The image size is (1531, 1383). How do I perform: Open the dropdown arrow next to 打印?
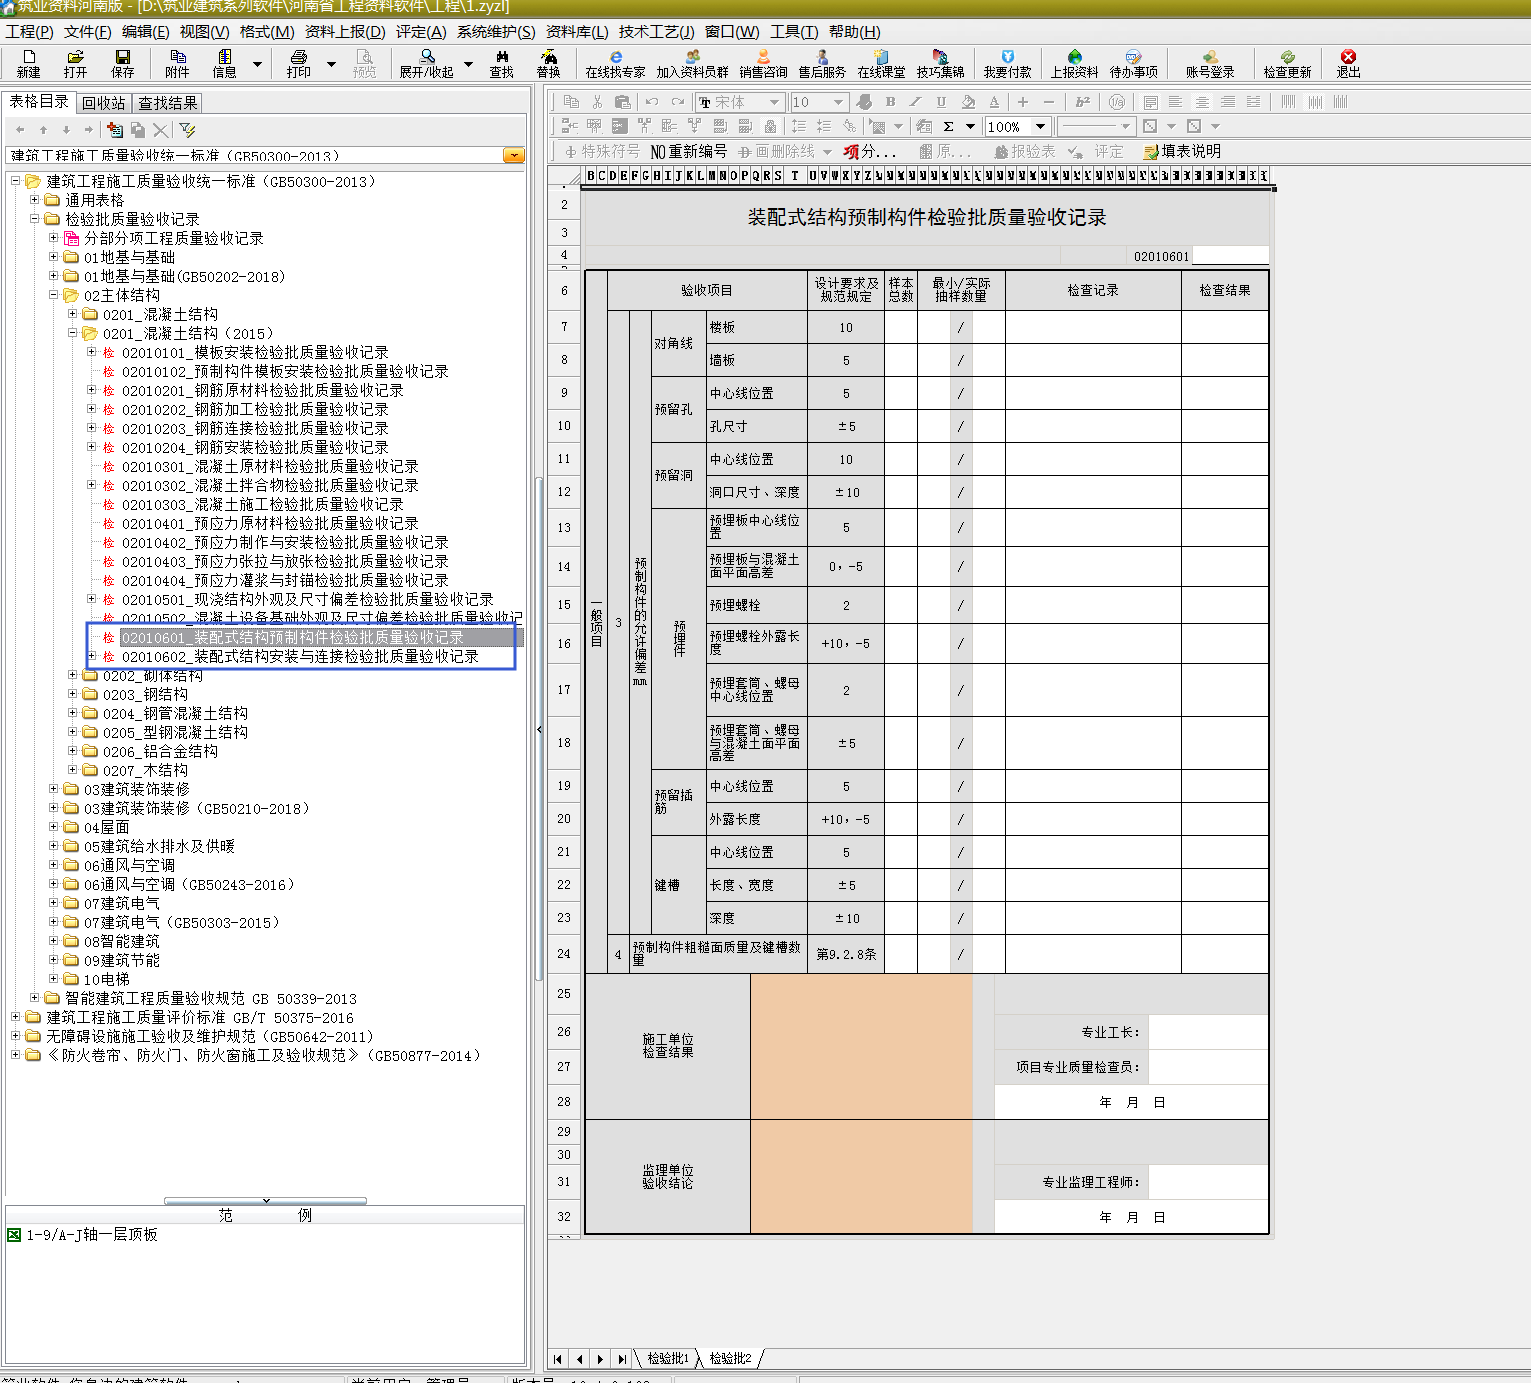(x=331, y=64)
